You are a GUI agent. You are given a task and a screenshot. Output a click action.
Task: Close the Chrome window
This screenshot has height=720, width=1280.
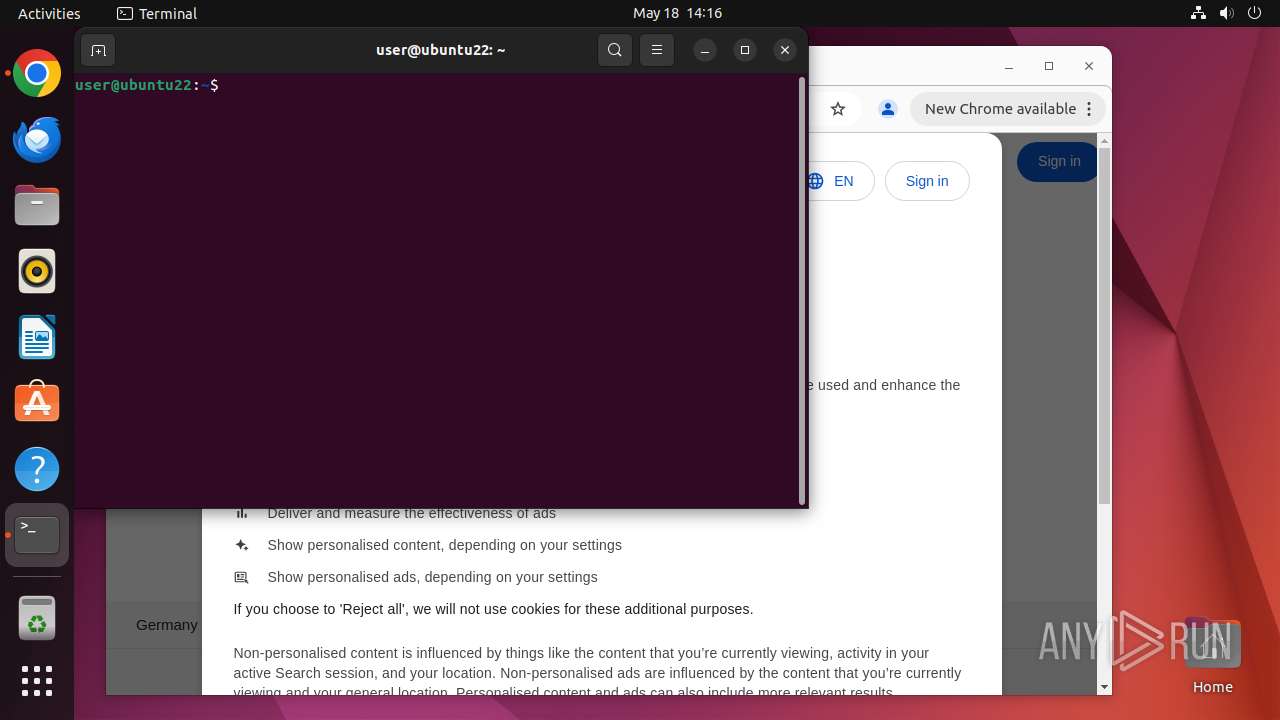(x=1089, y=66)
